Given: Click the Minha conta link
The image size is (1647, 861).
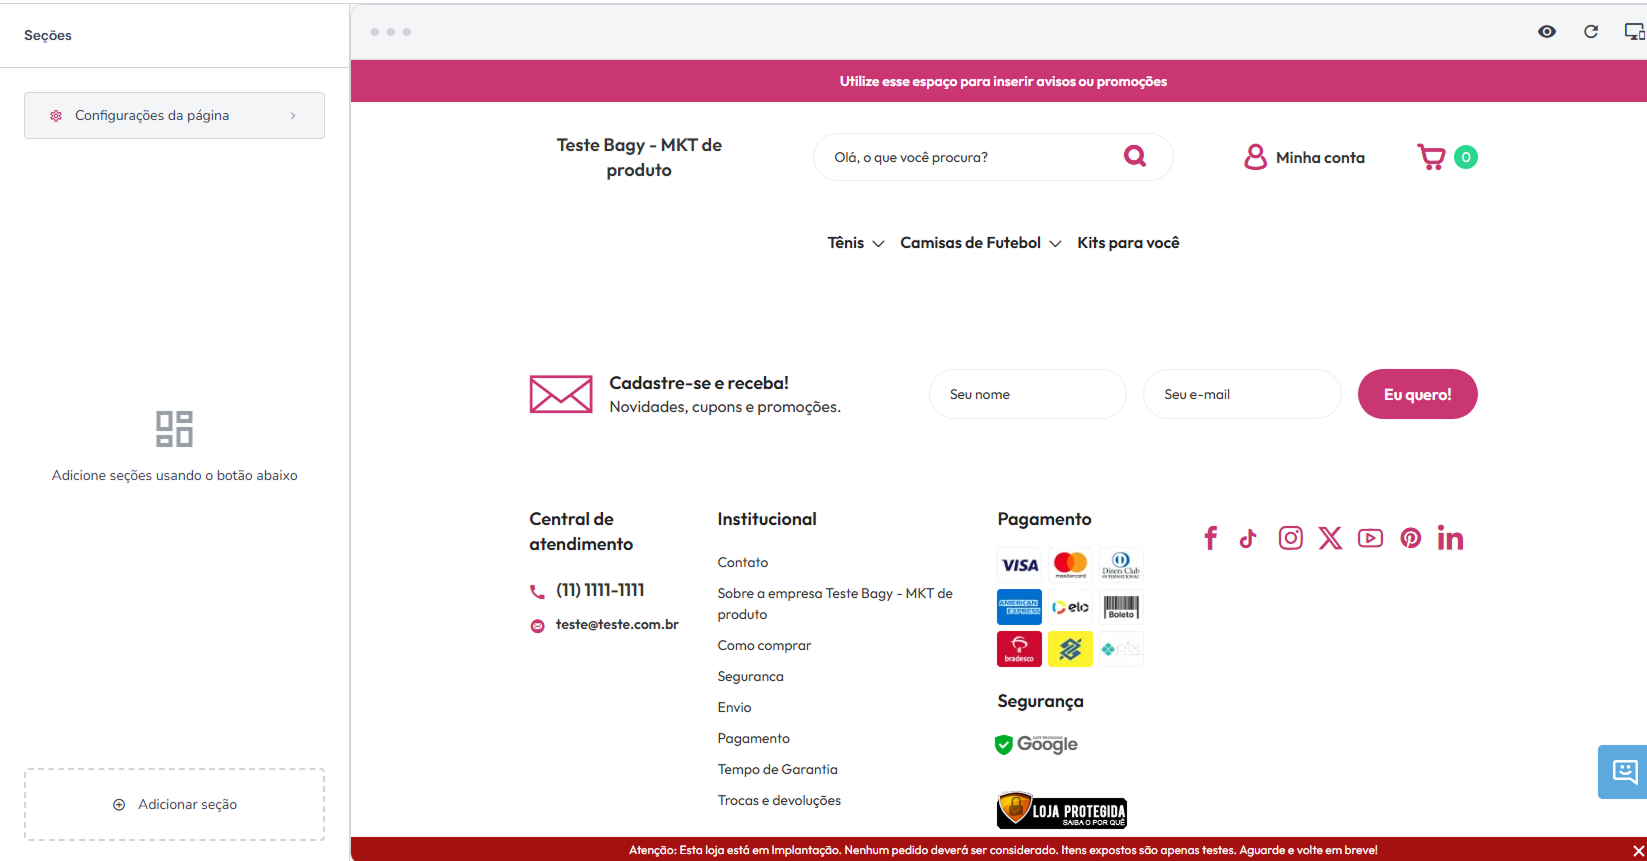Looking at the screenshot, I should click(x=1304, y=157).
